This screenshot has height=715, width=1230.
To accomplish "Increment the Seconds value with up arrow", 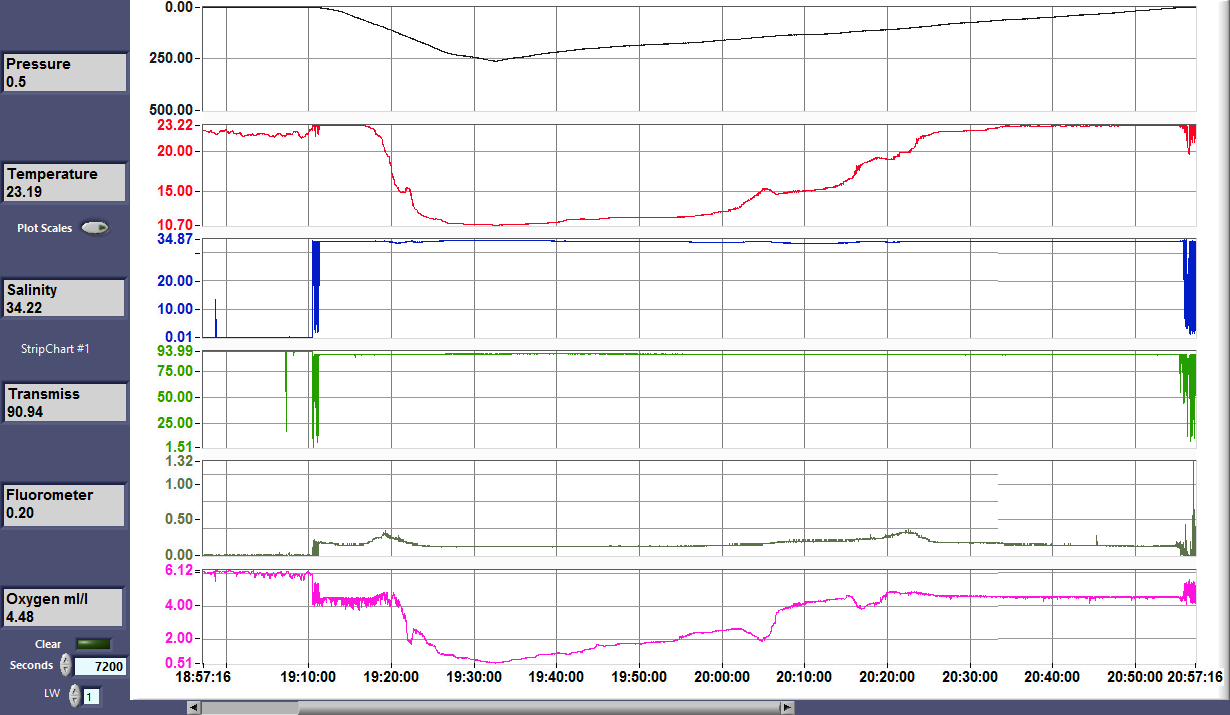I will pos(66,660).
